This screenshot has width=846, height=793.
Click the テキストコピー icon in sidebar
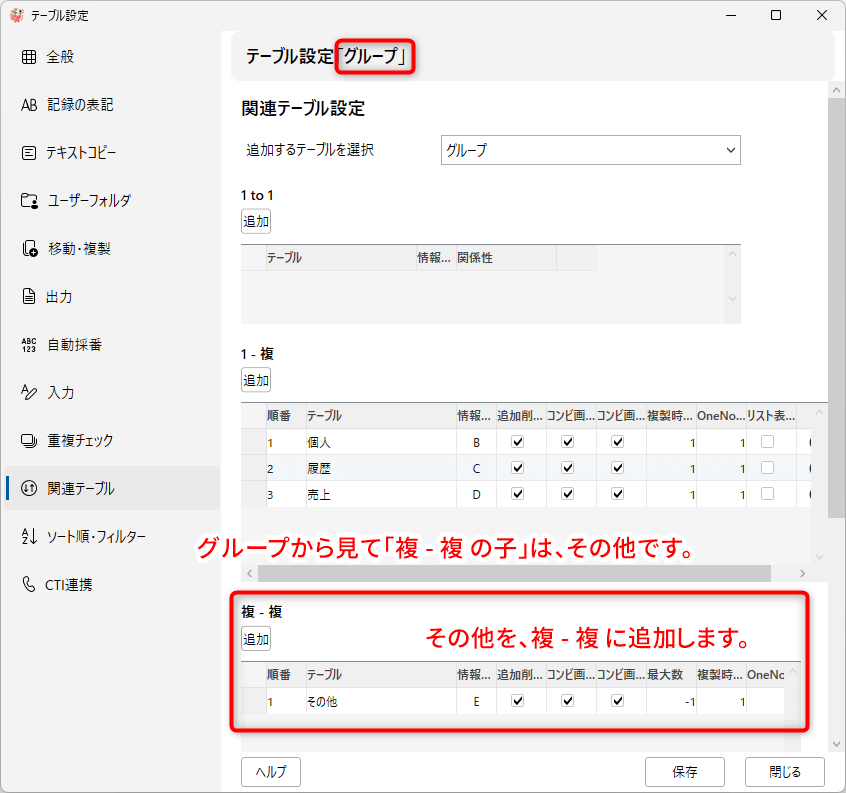click(x=29, y=153)
